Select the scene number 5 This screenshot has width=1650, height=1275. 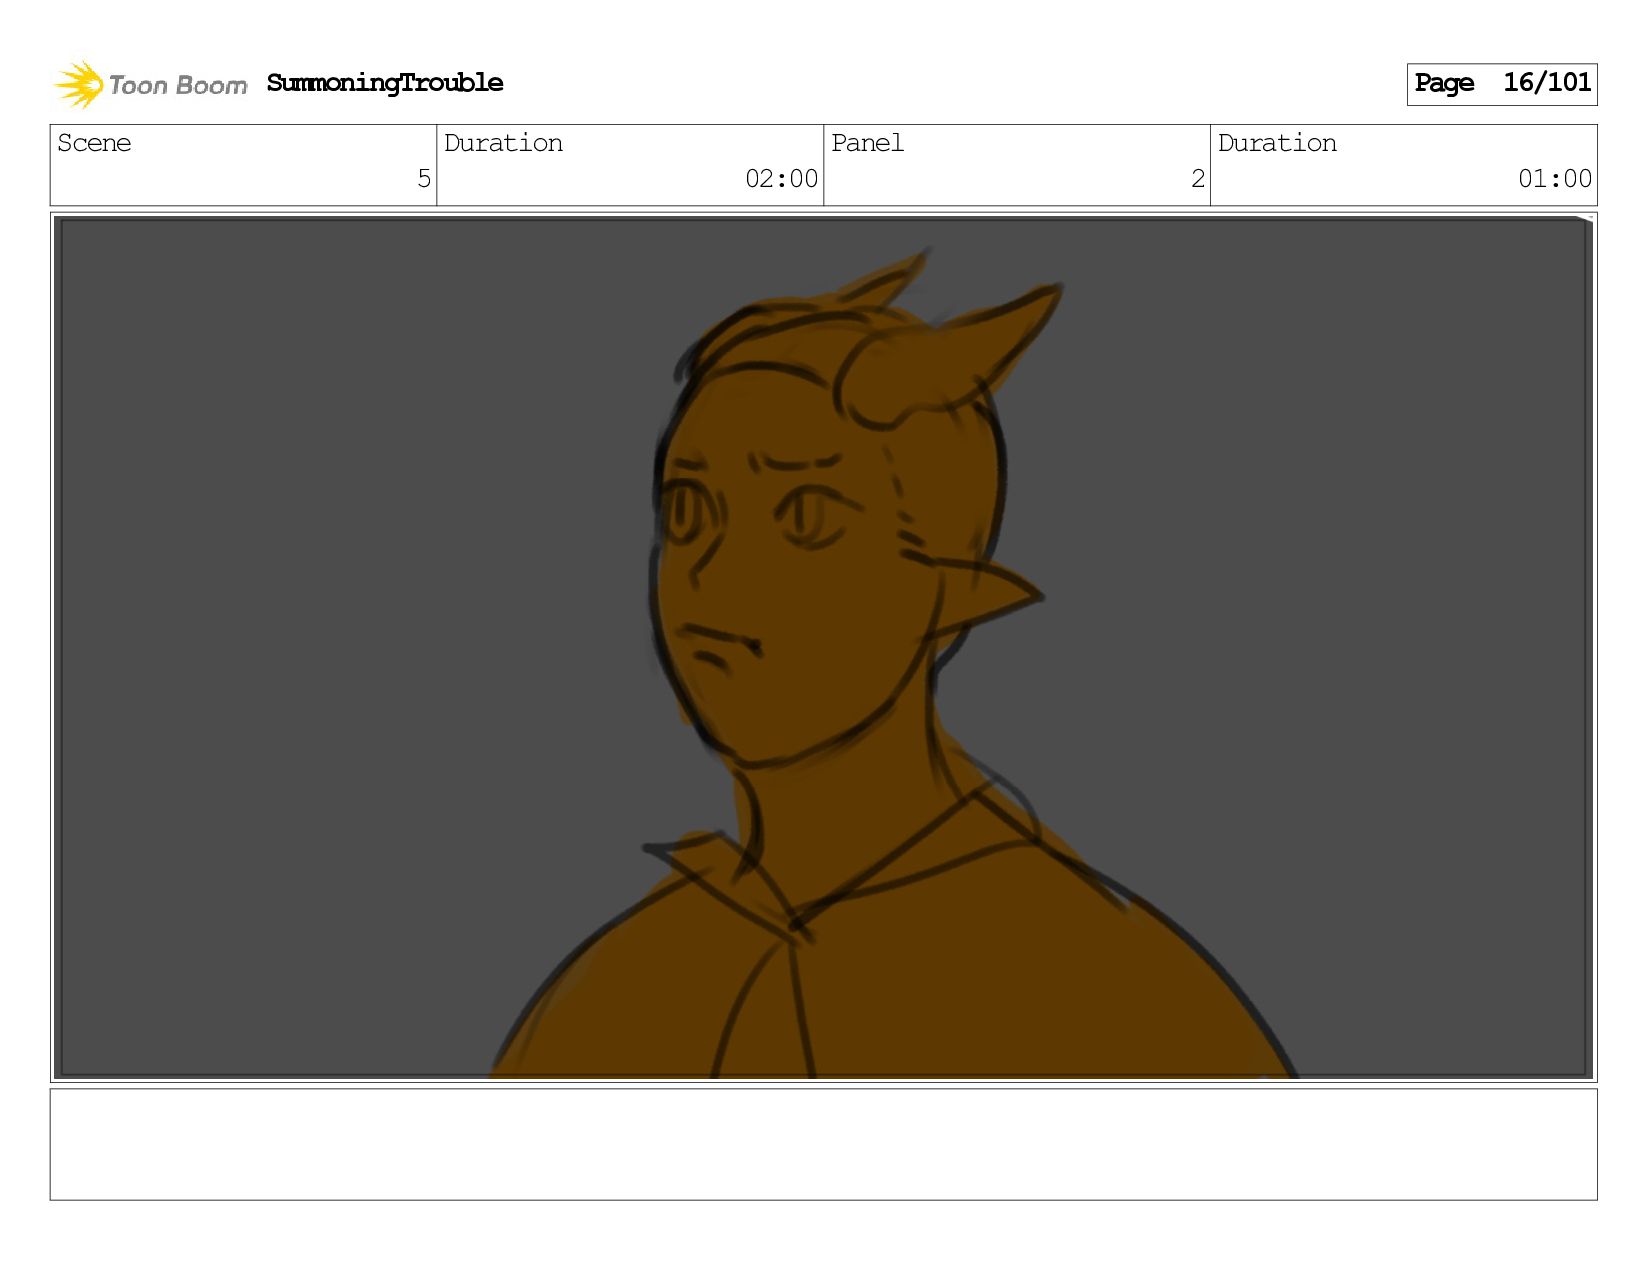point(424,179)
